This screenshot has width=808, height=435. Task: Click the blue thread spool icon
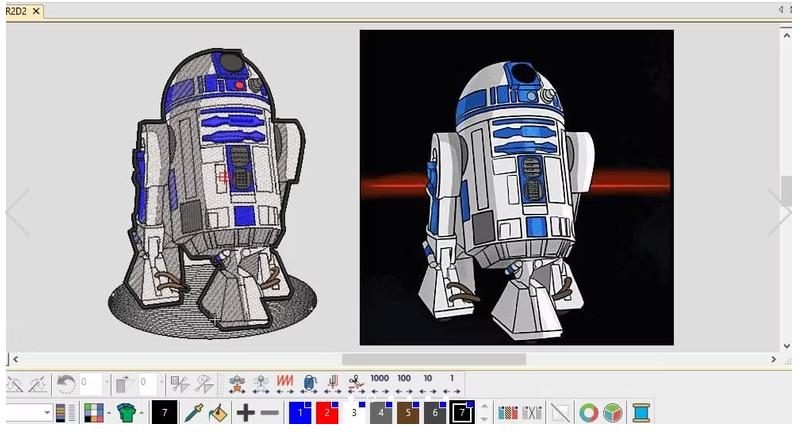[642, 413]
